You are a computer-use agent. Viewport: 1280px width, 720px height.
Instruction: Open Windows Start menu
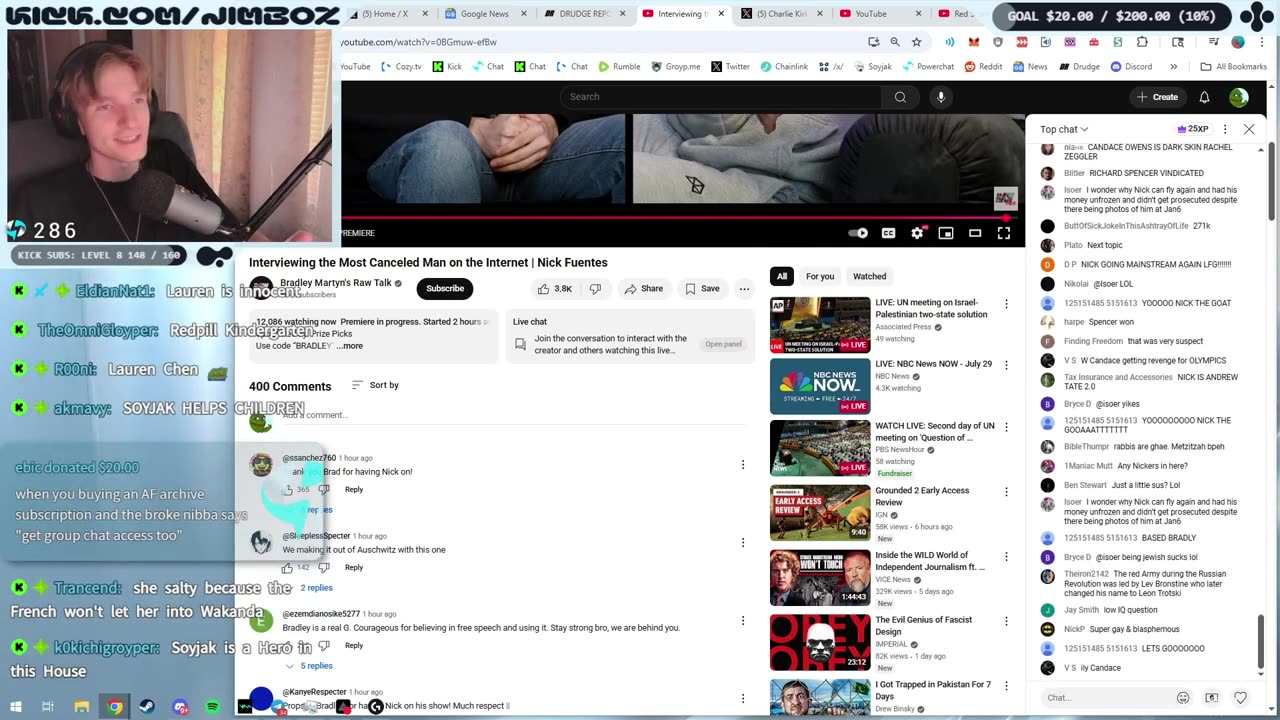(16, 707)
